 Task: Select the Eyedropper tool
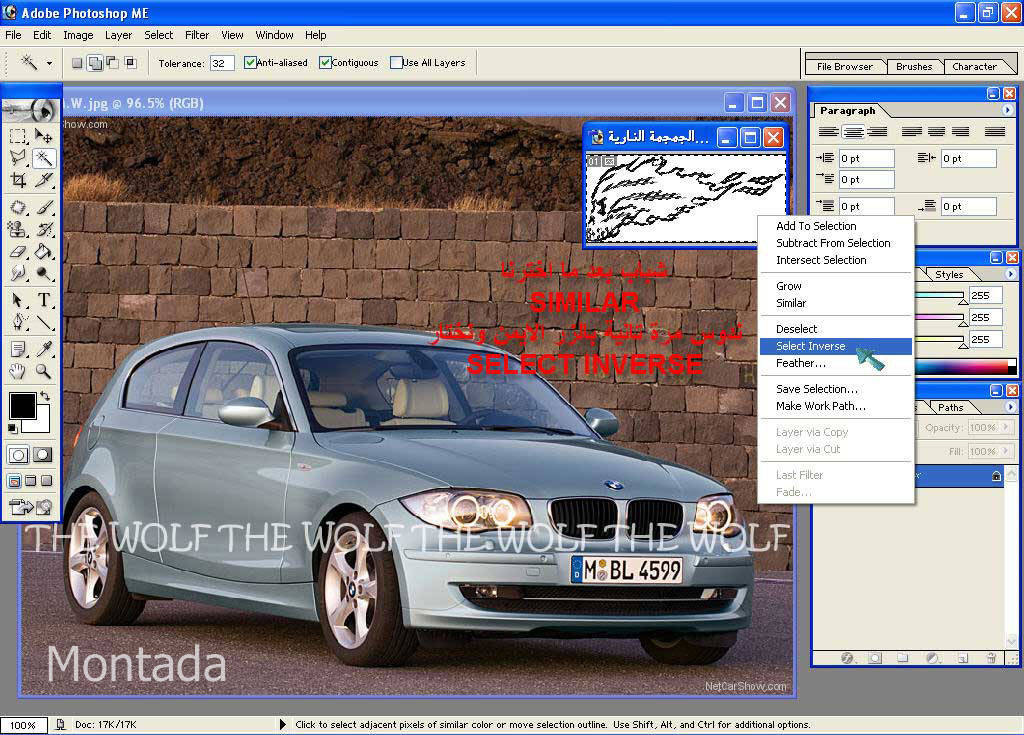click(x=44, y=349)
